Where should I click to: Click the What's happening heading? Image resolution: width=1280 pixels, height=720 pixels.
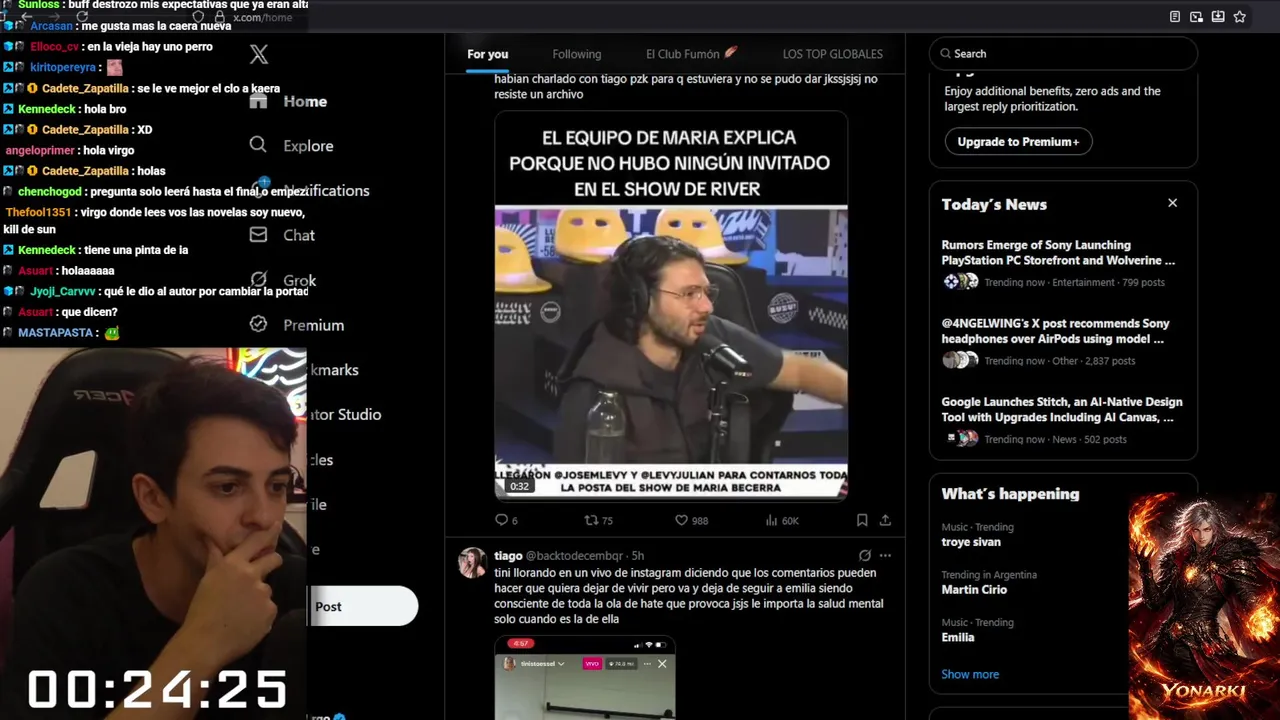[1010, 494]
